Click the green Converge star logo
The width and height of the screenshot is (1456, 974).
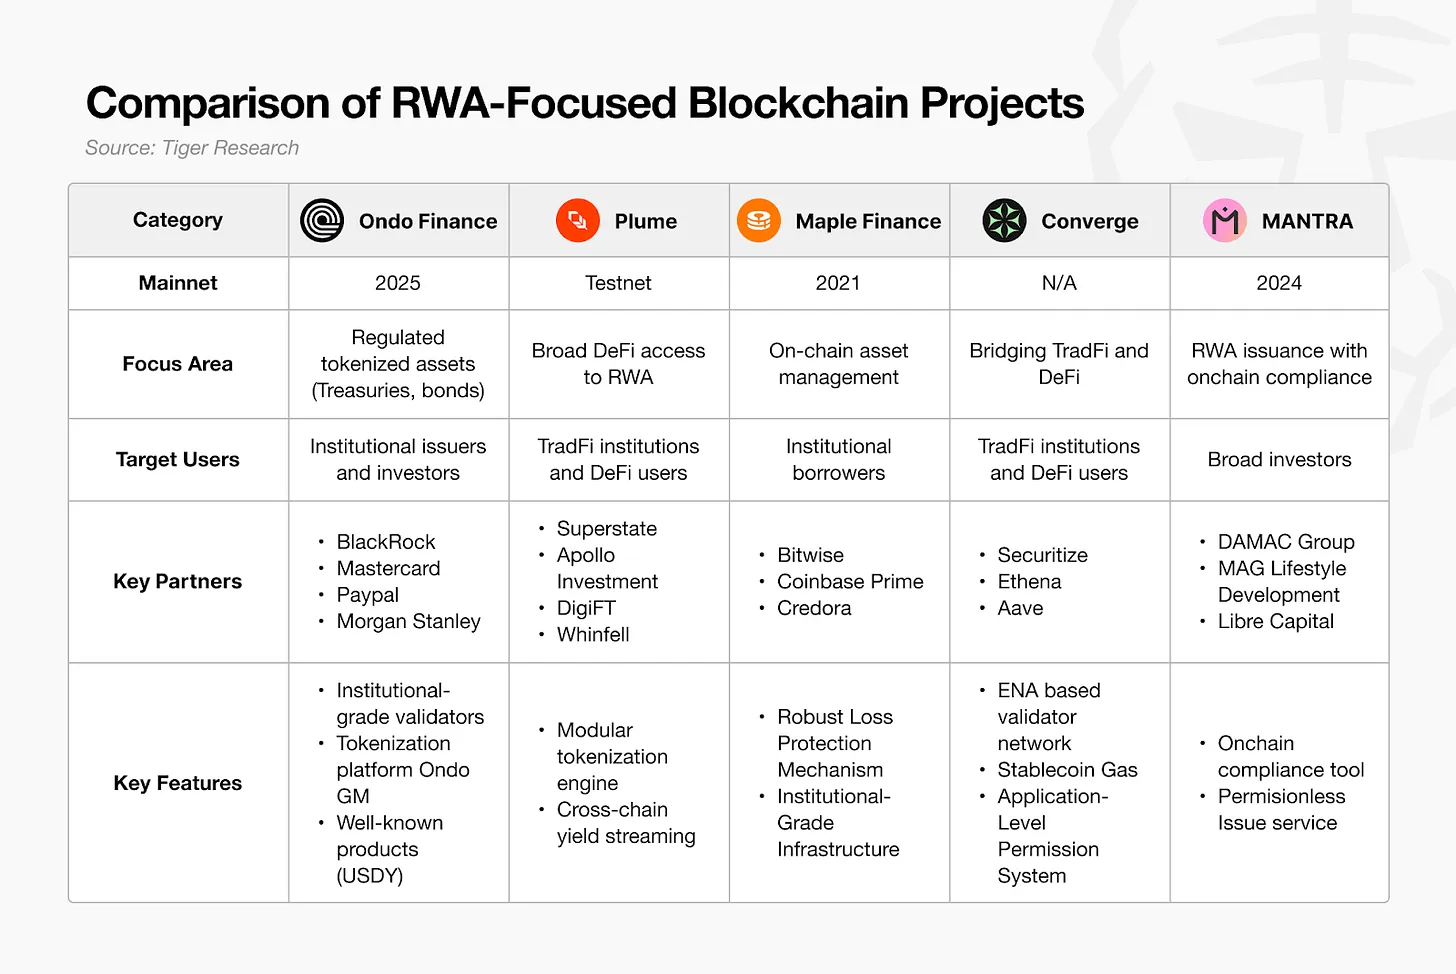pos(1004,221)
